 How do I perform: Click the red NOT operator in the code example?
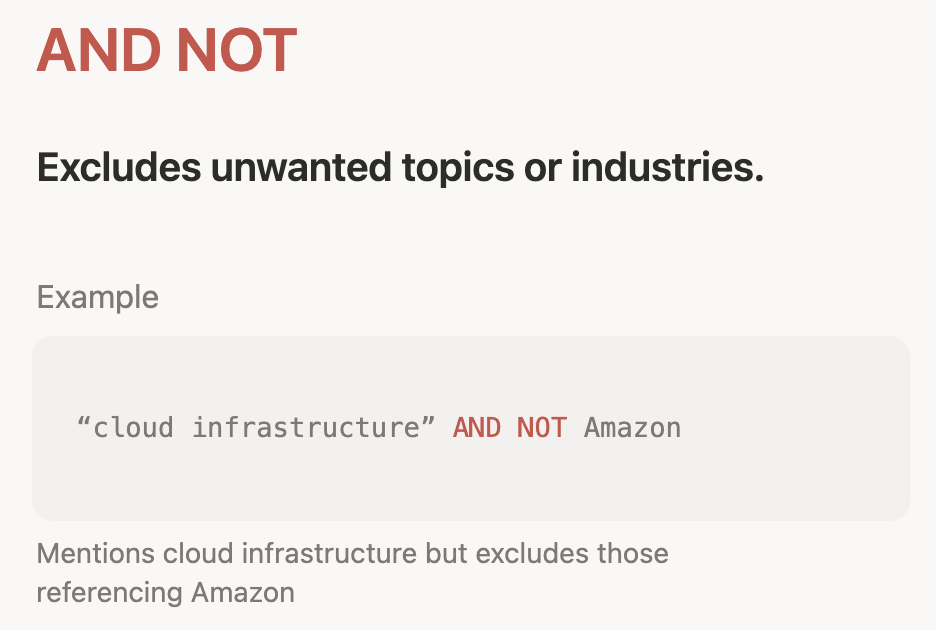(542, 428)
